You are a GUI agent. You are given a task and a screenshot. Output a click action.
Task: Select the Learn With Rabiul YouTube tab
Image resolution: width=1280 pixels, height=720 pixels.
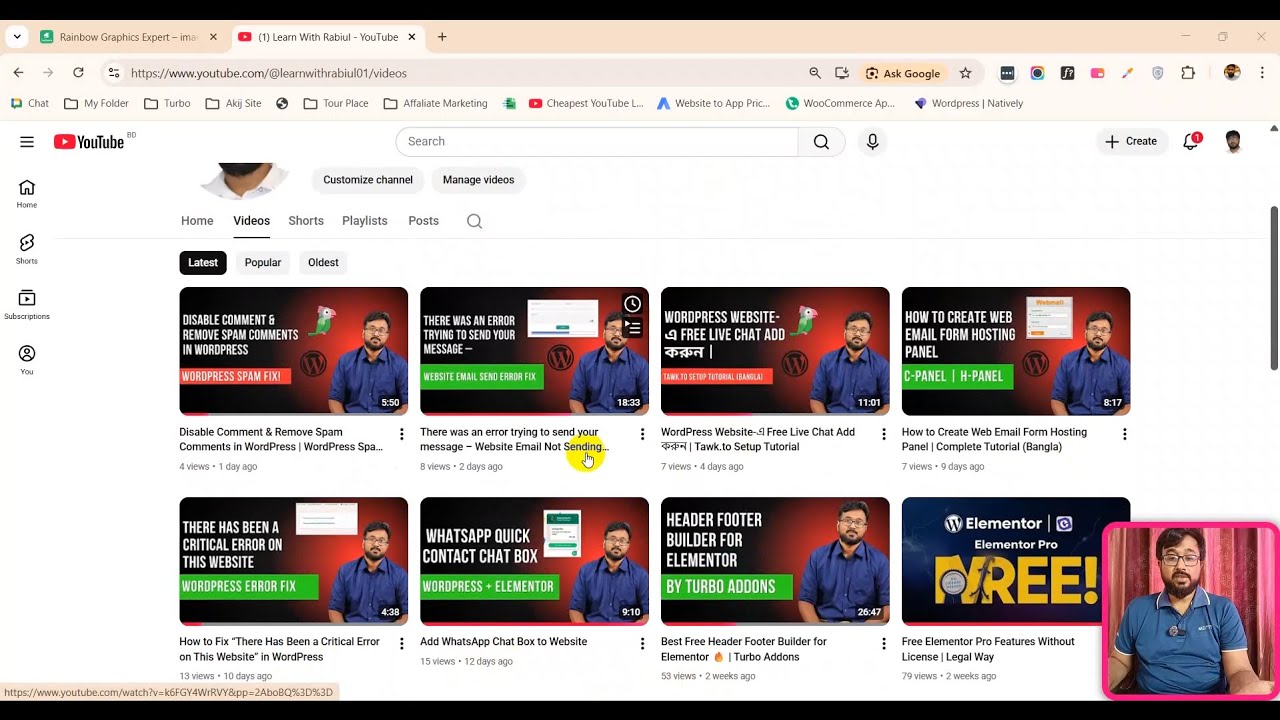pyautogui.click(x=327, y=37)
